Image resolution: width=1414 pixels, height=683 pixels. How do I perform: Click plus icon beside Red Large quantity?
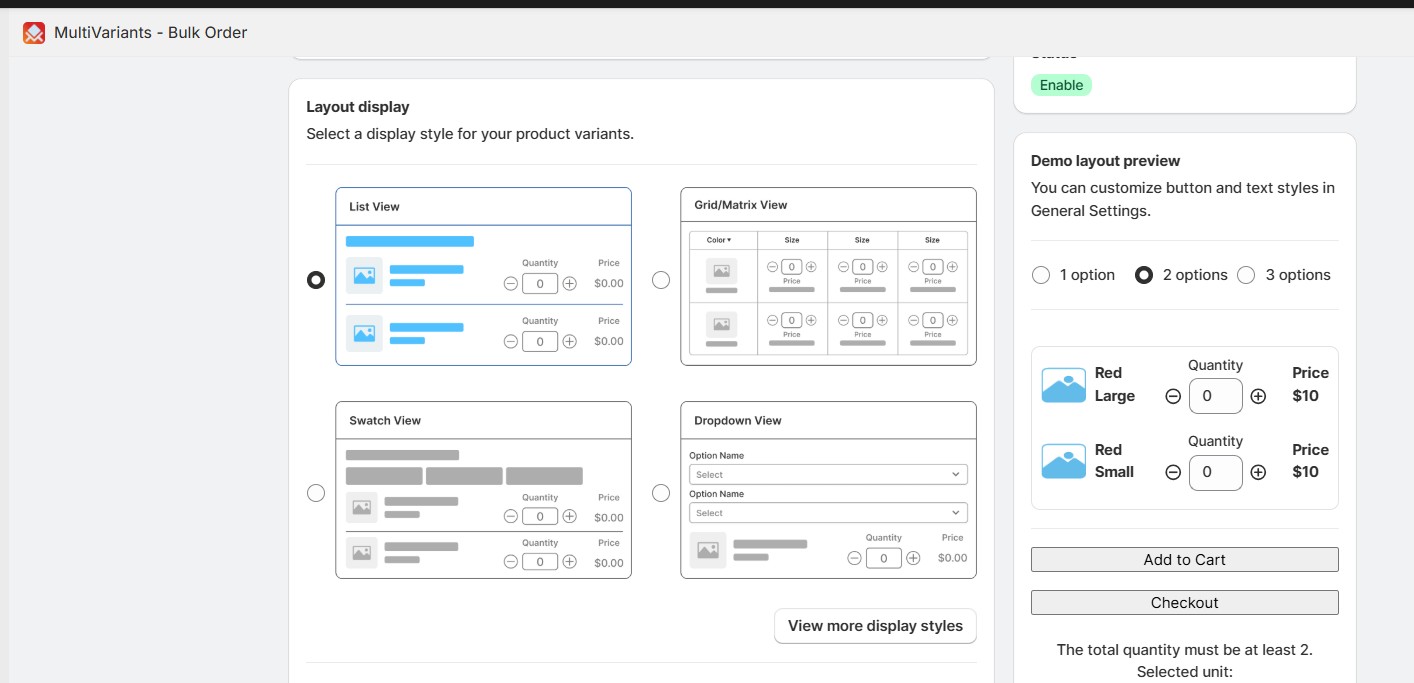pos(1258,396)
